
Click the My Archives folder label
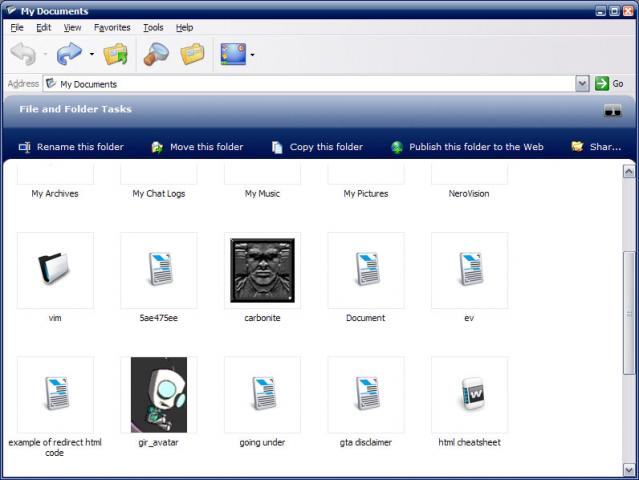[55, 194]
